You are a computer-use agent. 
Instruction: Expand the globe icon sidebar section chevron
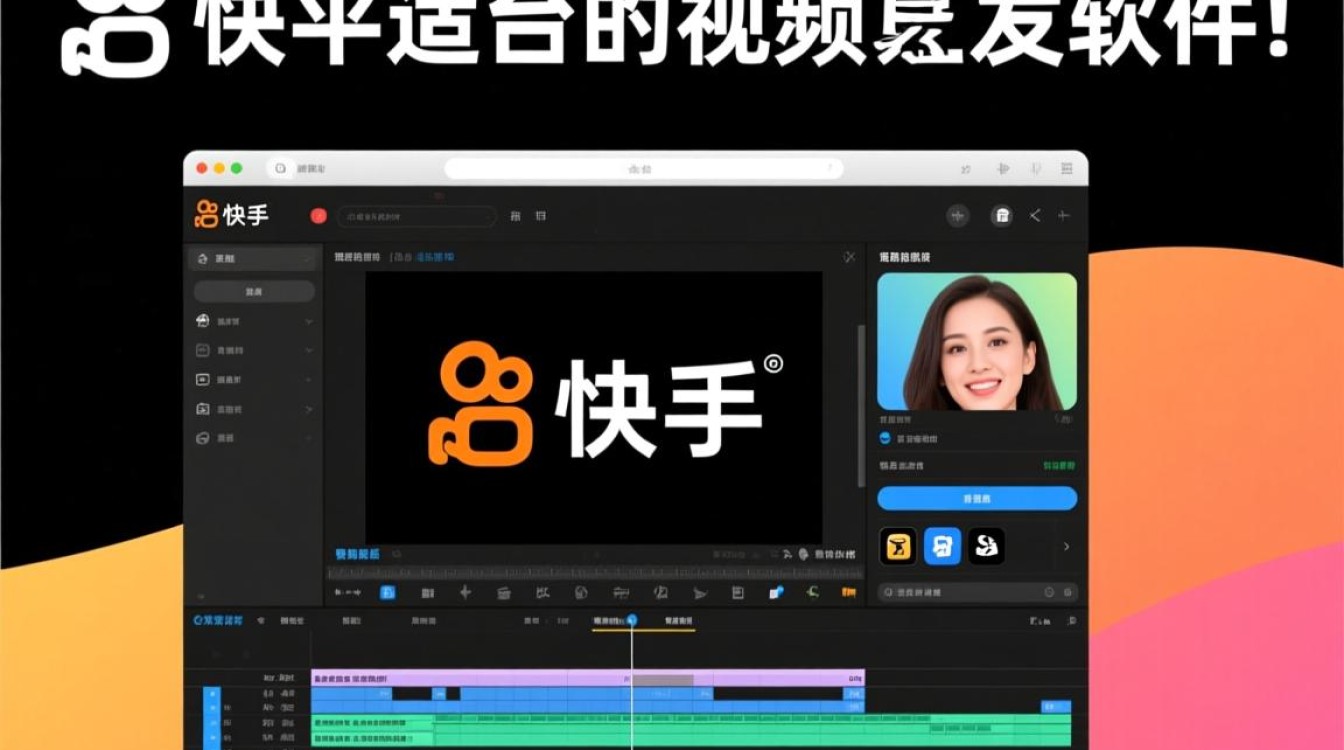[x=308, y=321]
